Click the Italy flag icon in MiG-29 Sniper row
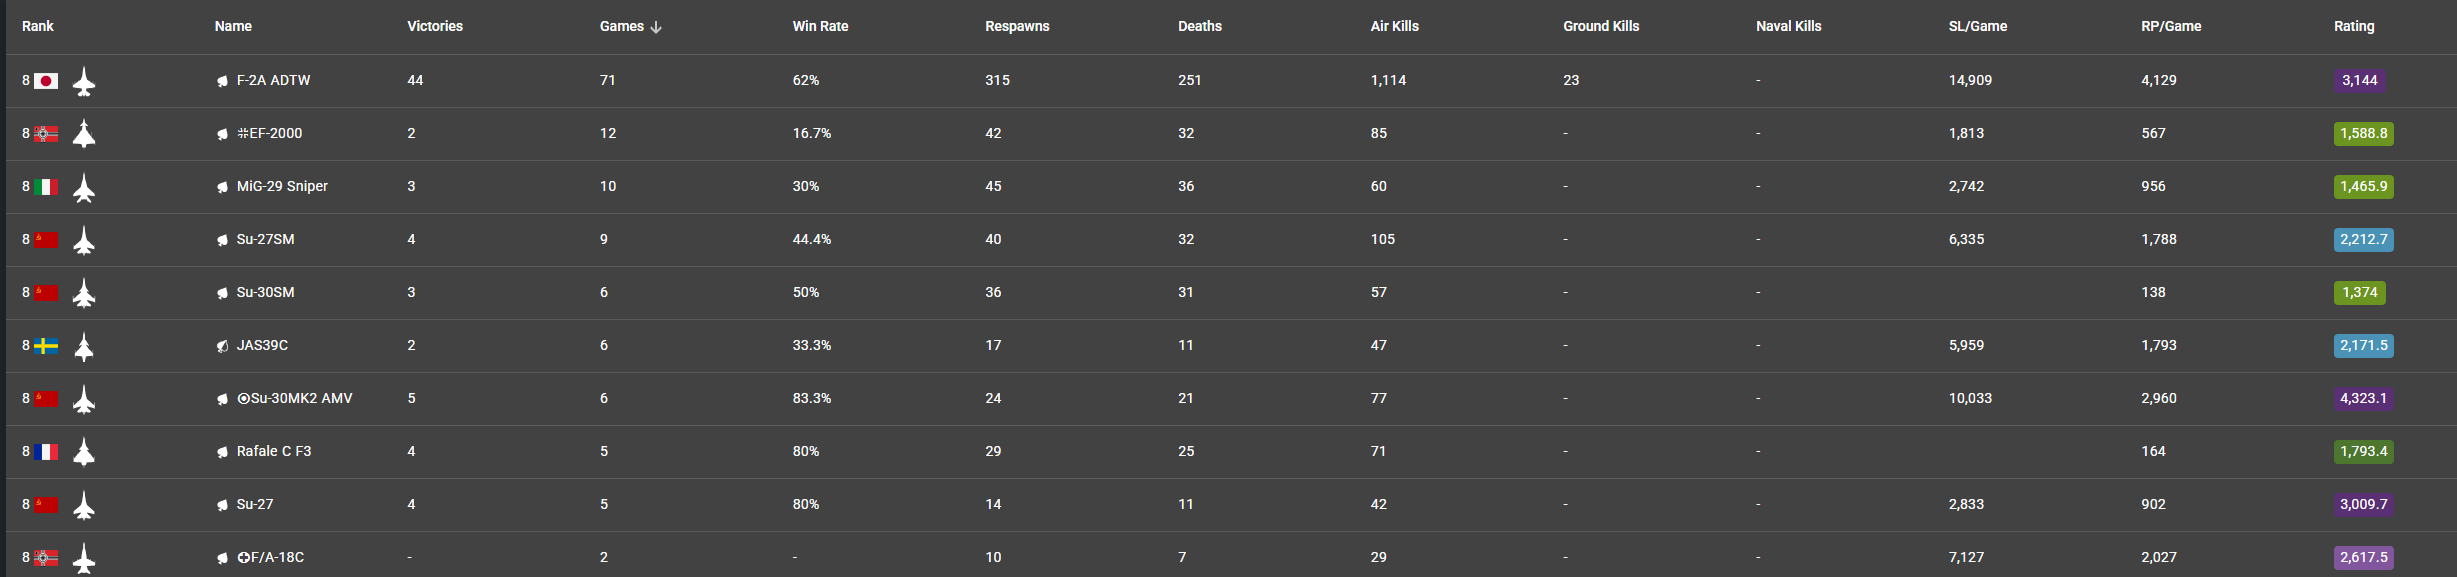Viewport: 2457px width, 577px height. pos(46,187)
